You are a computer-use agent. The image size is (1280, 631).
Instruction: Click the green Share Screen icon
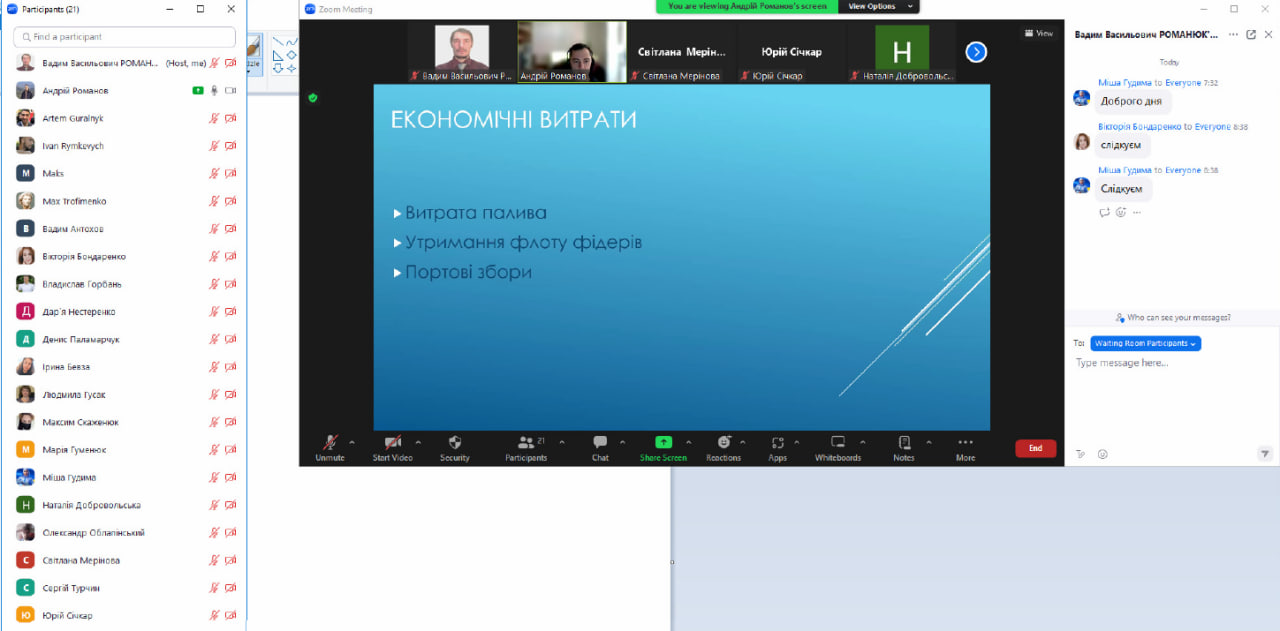(663, 442)
